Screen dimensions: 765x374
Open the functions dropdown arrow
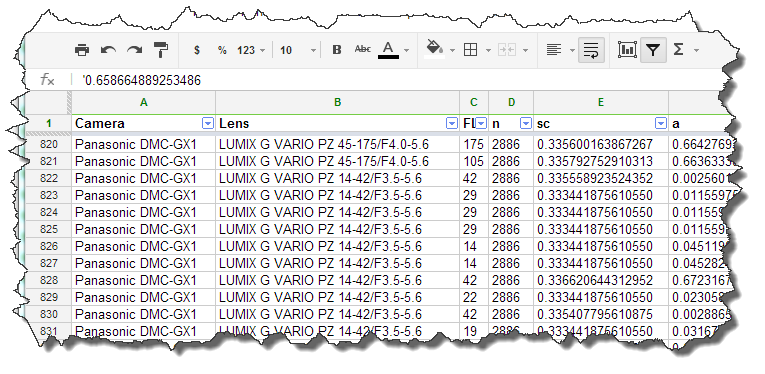696,50
